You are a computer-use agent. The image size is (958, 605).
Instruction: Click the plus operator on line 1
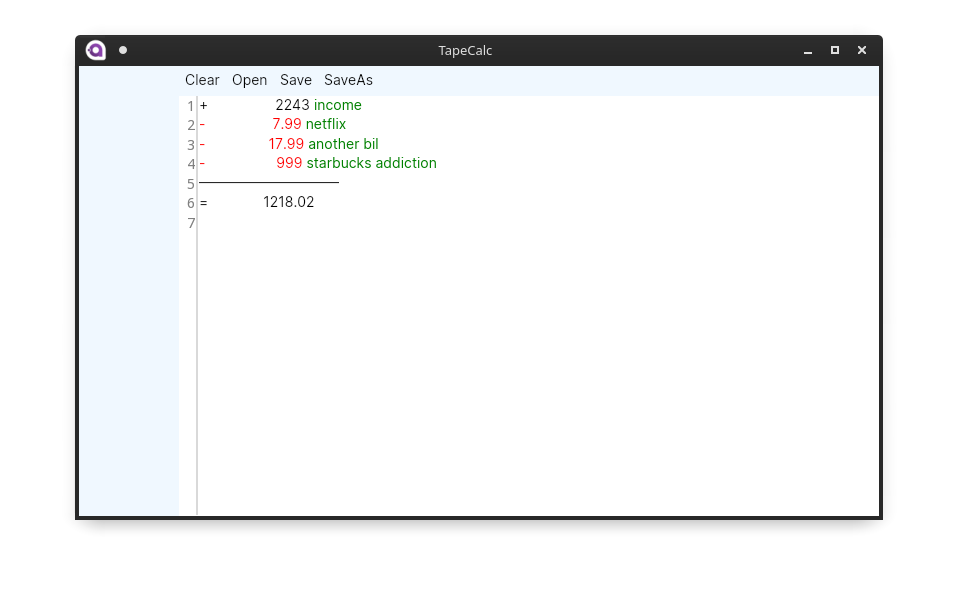203,106
